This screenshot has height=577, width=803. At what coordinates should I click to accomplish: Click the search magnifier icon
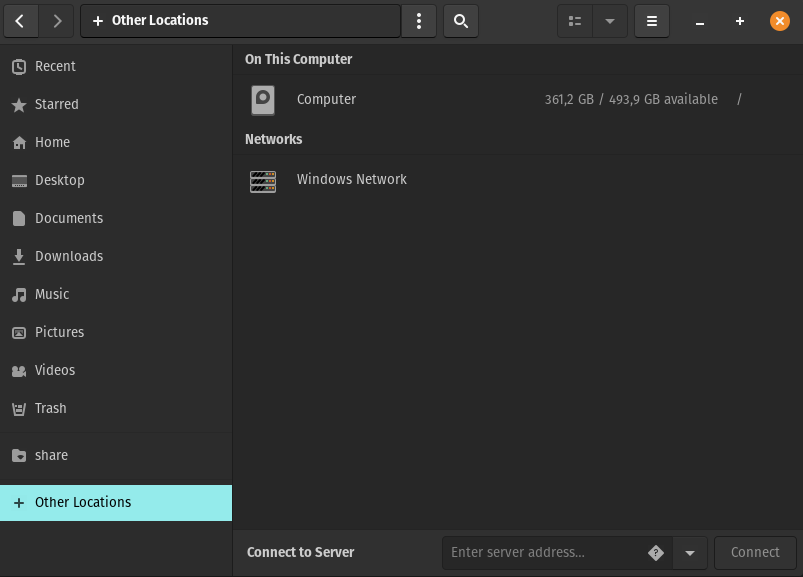461,21
